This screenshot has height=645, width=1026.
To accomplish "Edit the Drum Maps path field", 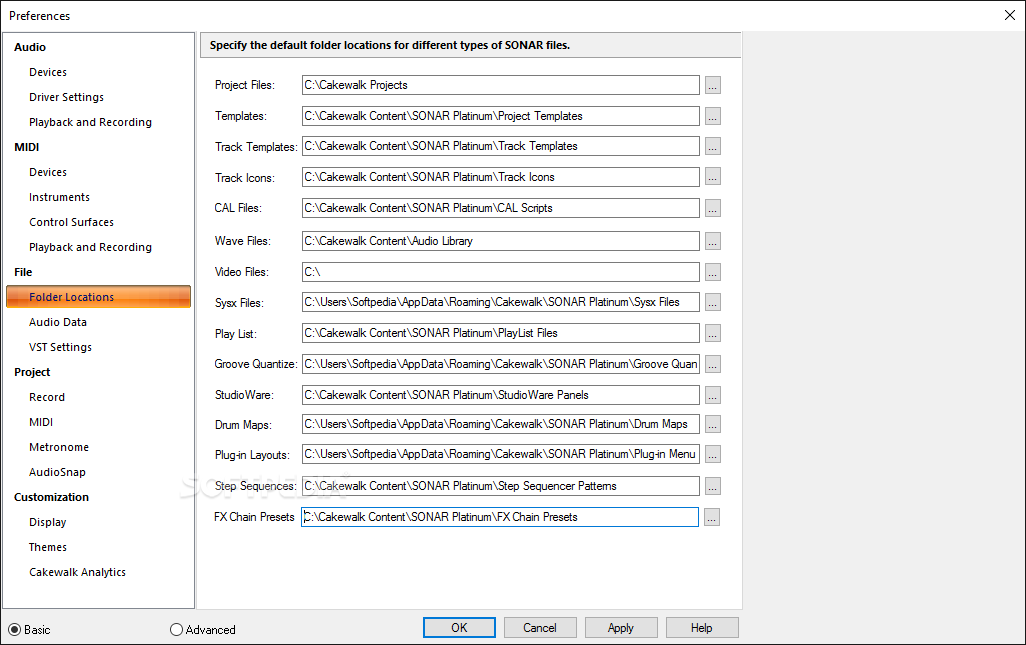I will [x=501, y=424].
